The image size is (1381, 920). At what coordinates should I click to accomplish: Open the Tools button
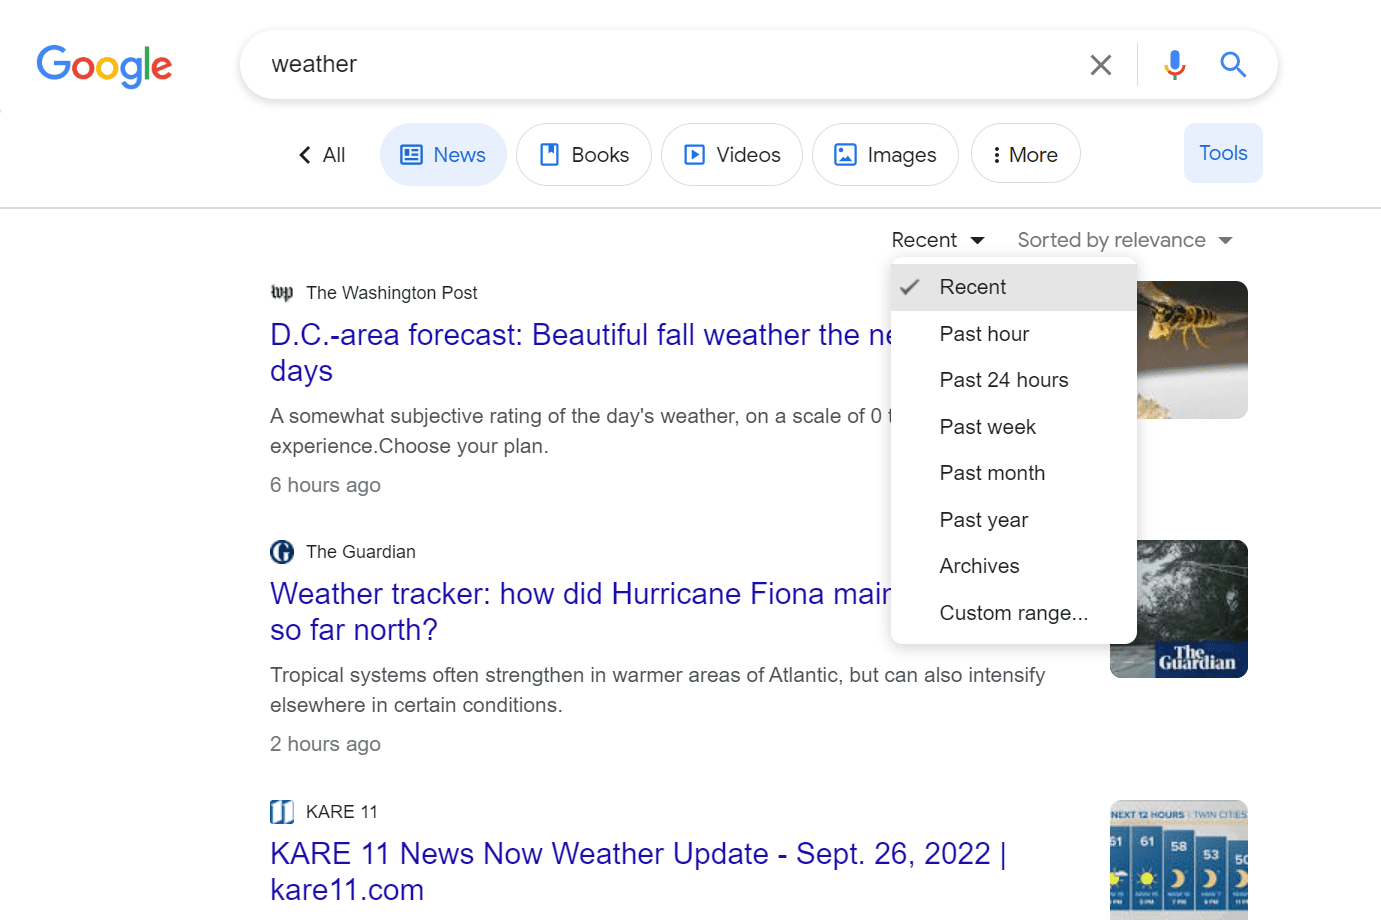(x=1223, y=153)
